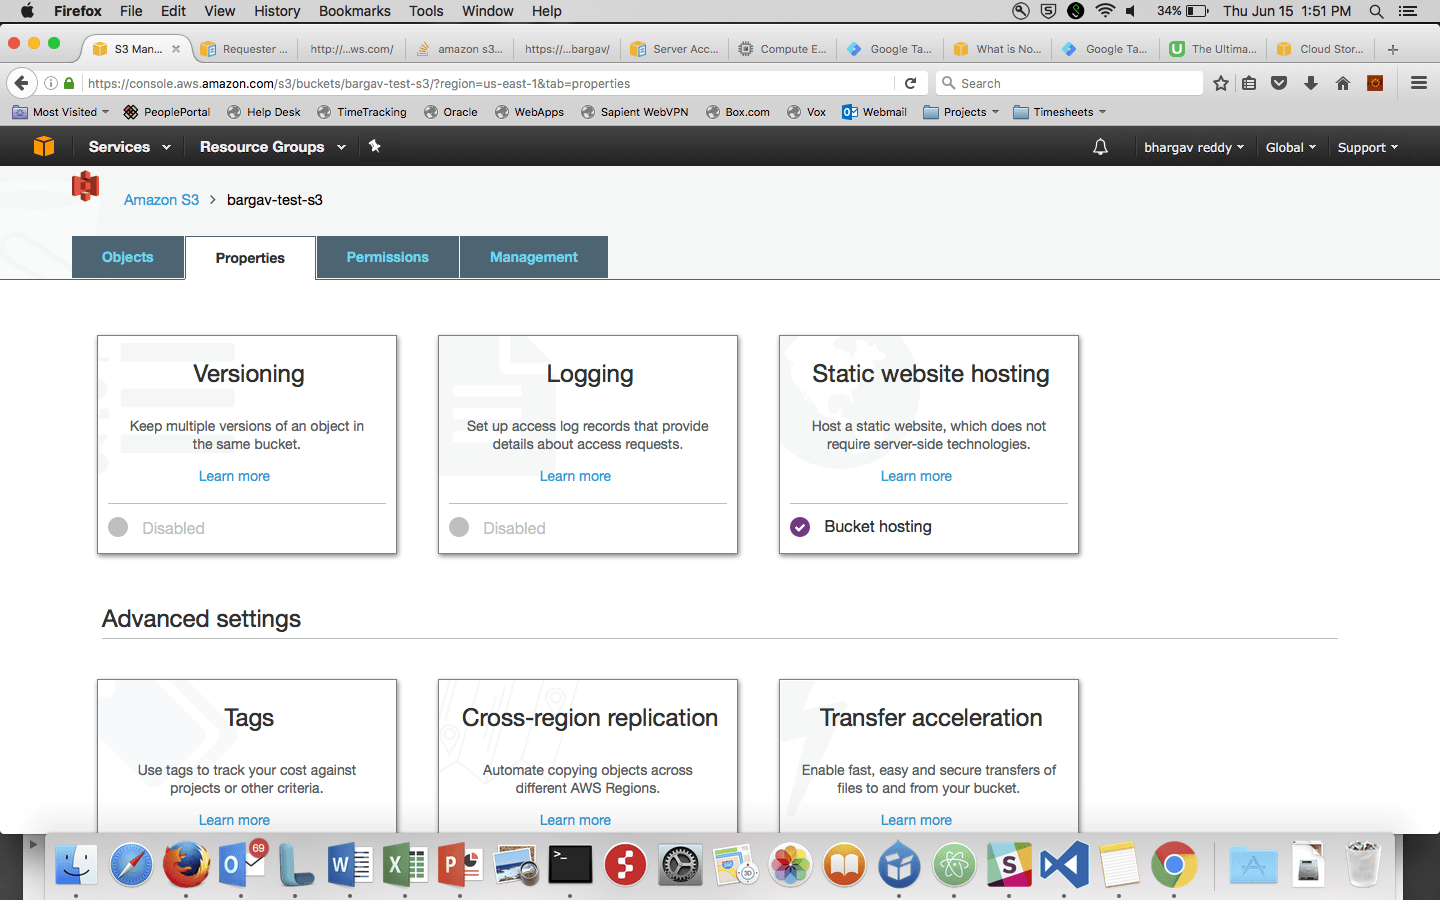This screenshot has width=1440, height=900.
Task: Expand the Timesheets bookmarks folder
Action: coord(1060,112)
